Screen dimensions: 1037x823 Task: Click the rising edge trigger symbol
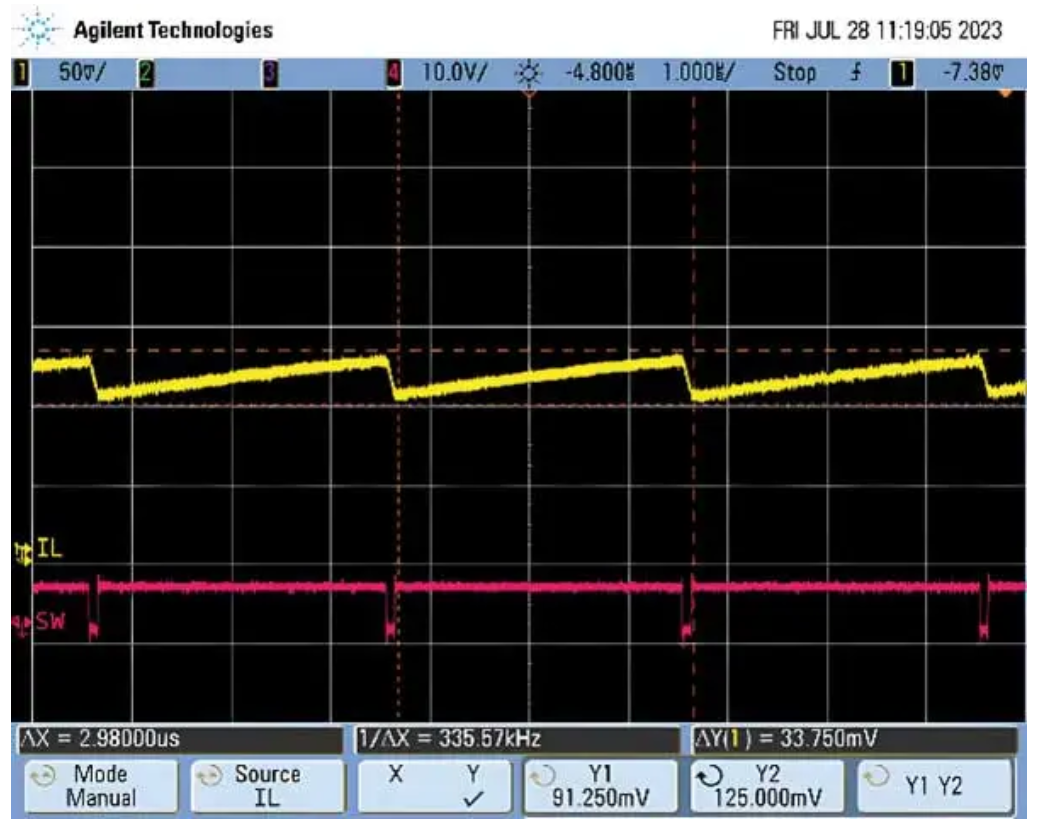856,72
